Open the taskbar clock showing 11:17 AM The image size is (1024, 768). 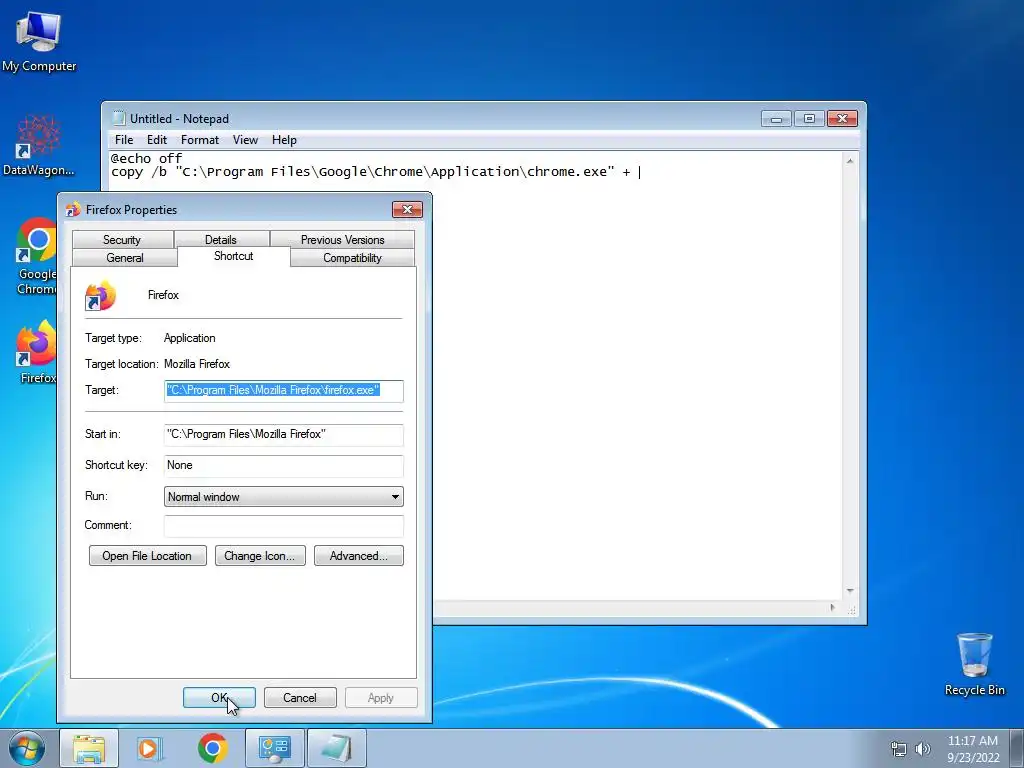tap(973, 749)
